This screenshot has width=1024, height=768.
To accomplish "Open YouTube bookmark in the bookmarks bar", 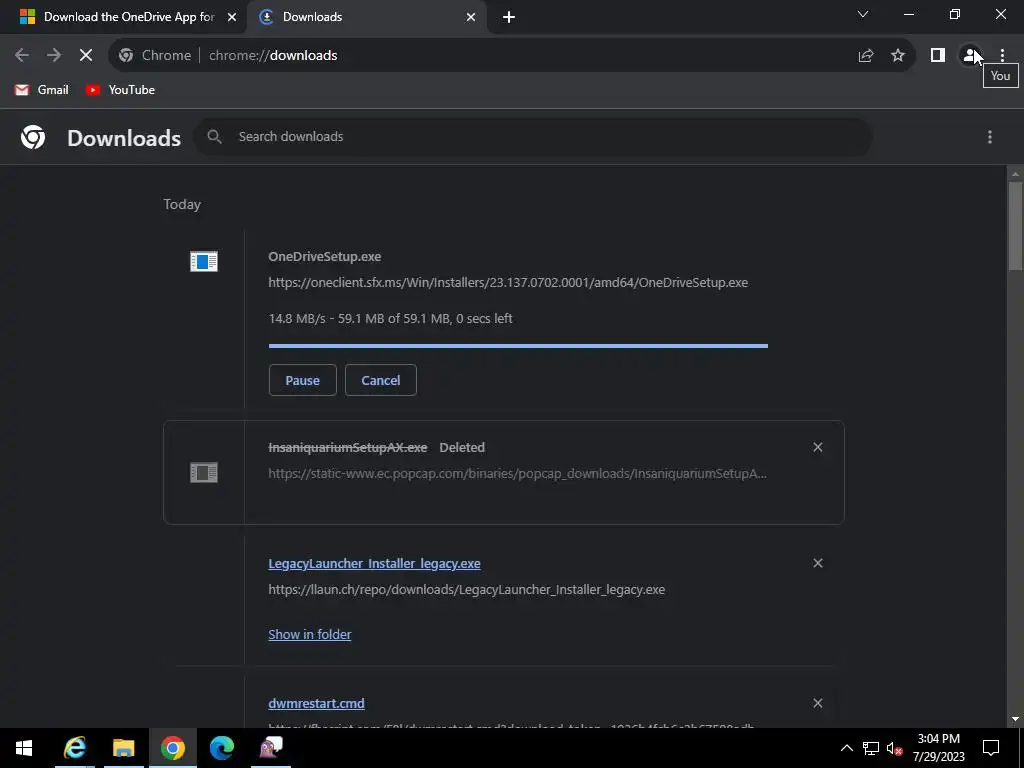I will [x=121, y=90].
